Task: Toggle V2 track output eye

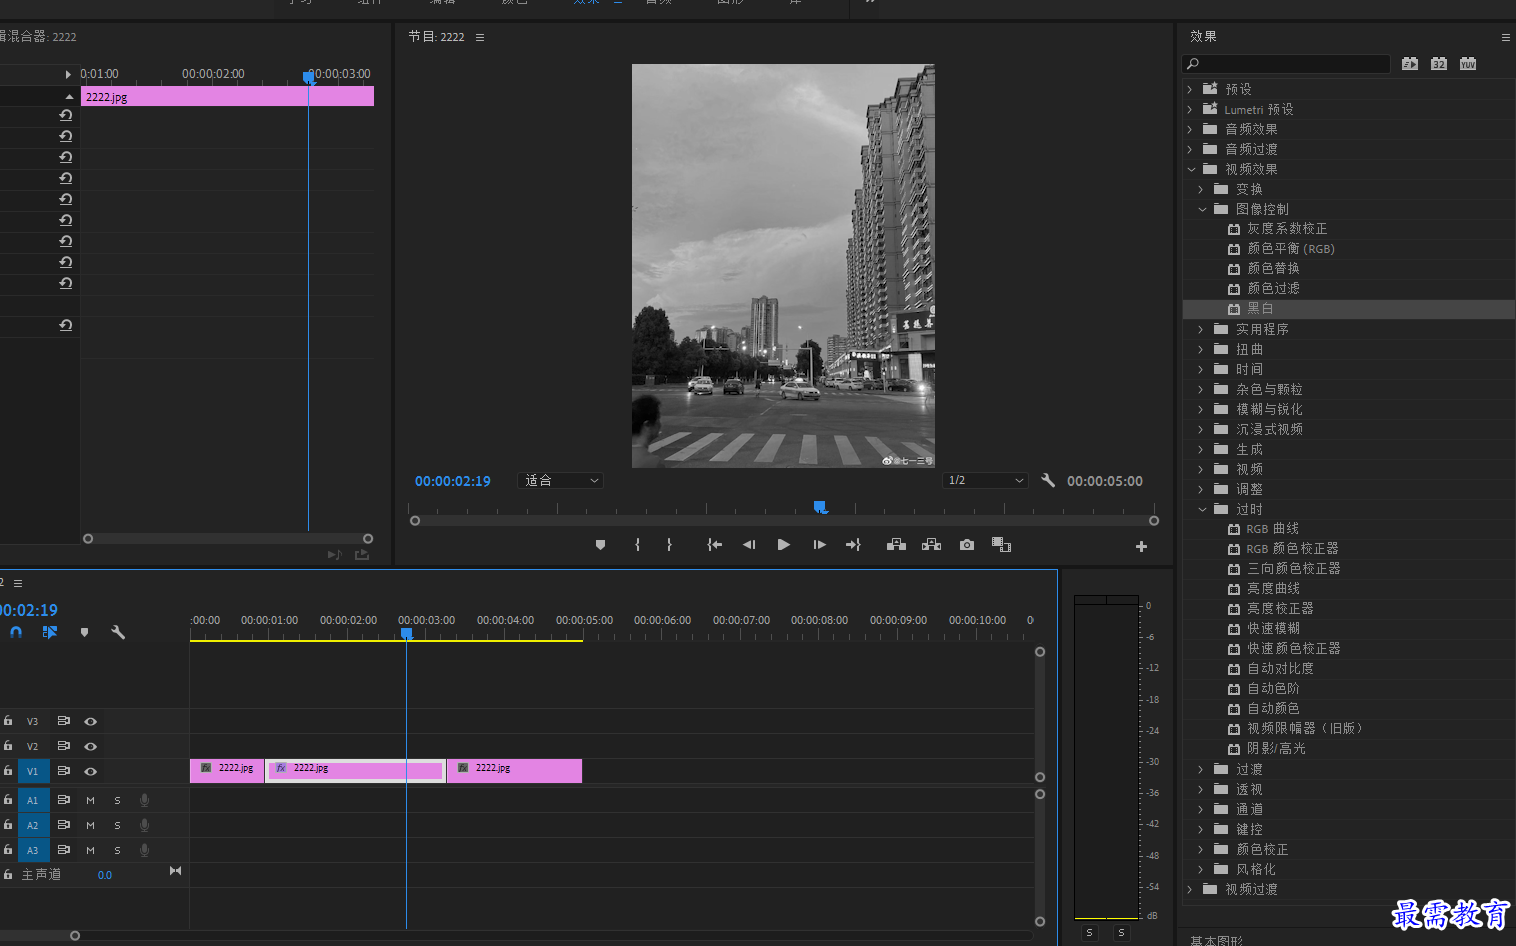Action: click(91, 746)
